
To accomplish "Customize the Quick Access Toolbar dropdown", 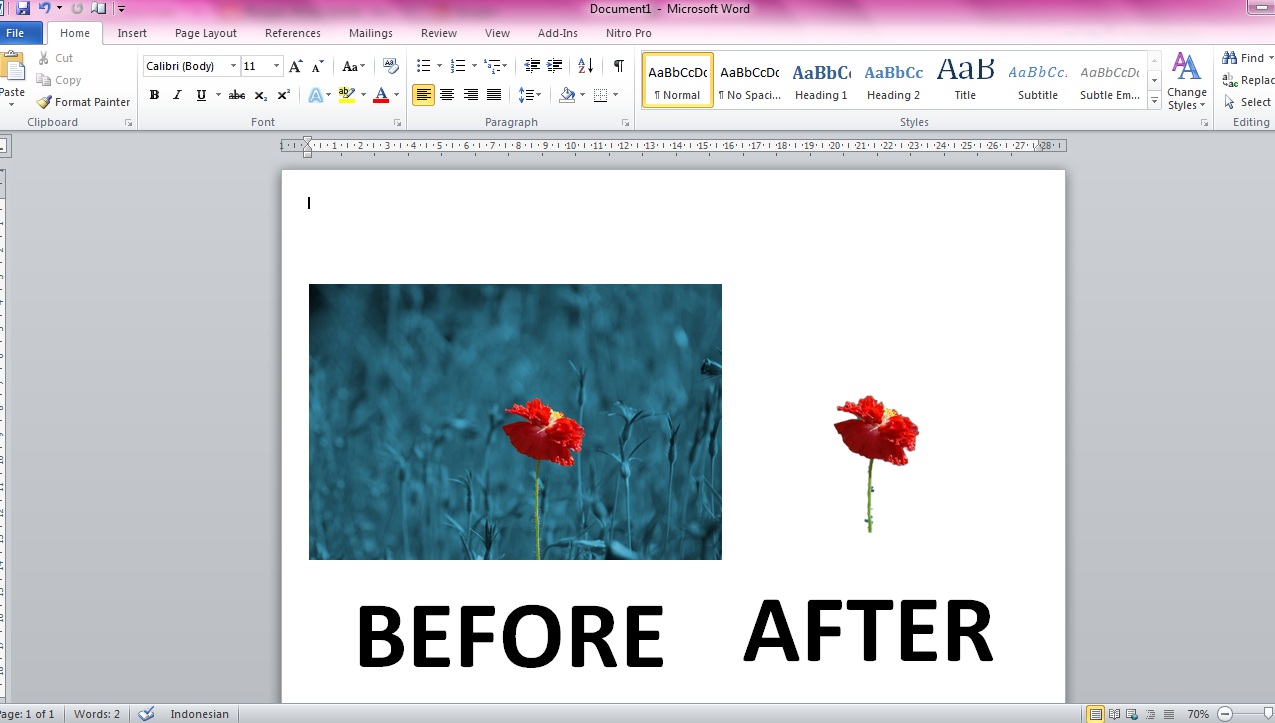I will pyautogui.click(x=121, y=8).
